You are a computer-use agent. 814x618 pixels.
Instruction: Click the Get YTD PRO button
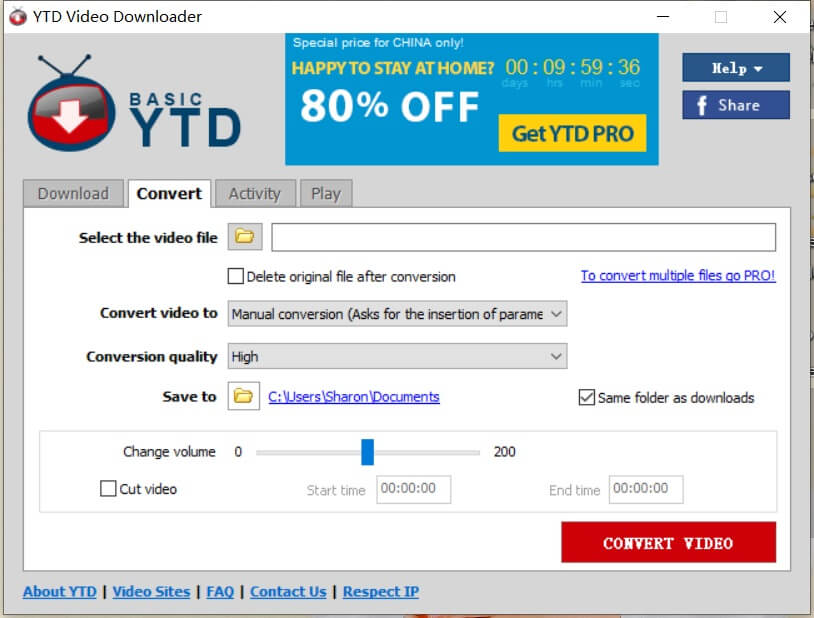(572, 133)
